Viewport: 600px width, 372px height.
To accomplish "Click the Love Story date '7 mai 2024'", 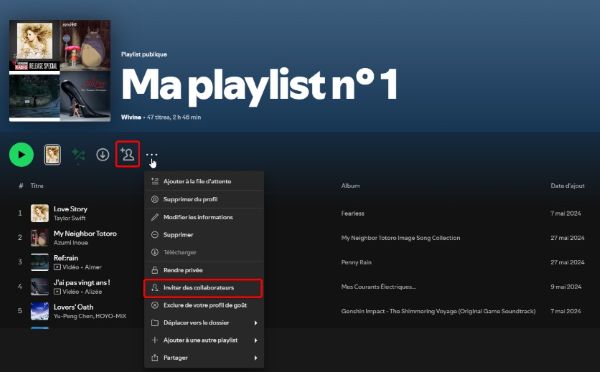I will point(566,214).
